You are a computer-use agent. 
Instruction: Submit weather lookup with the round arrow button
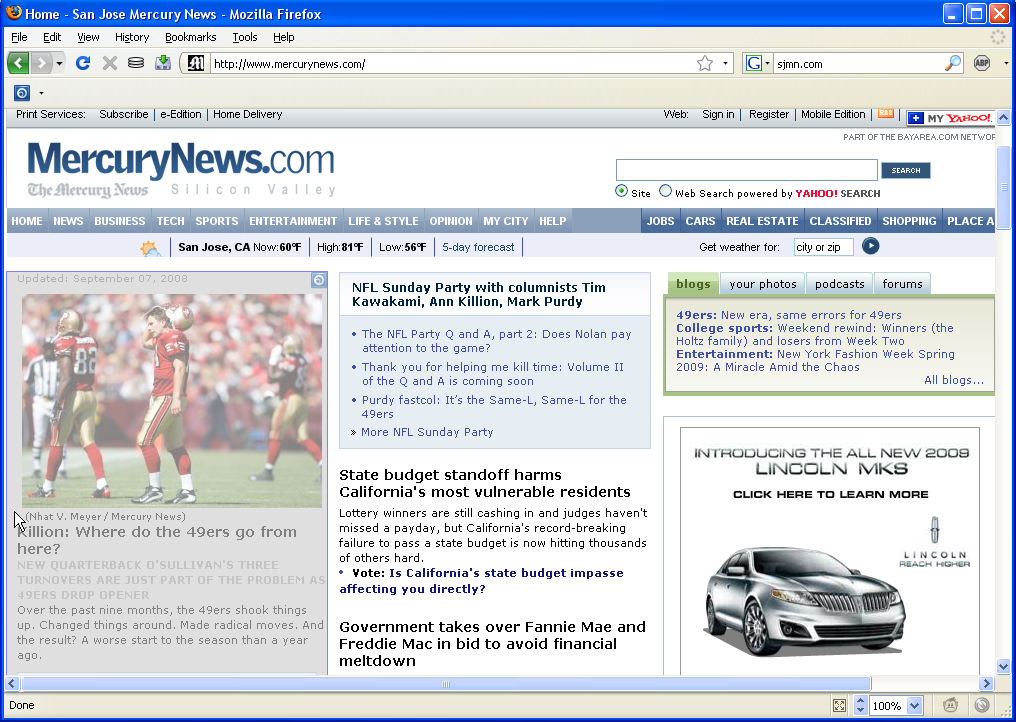[x=870, y=246]
